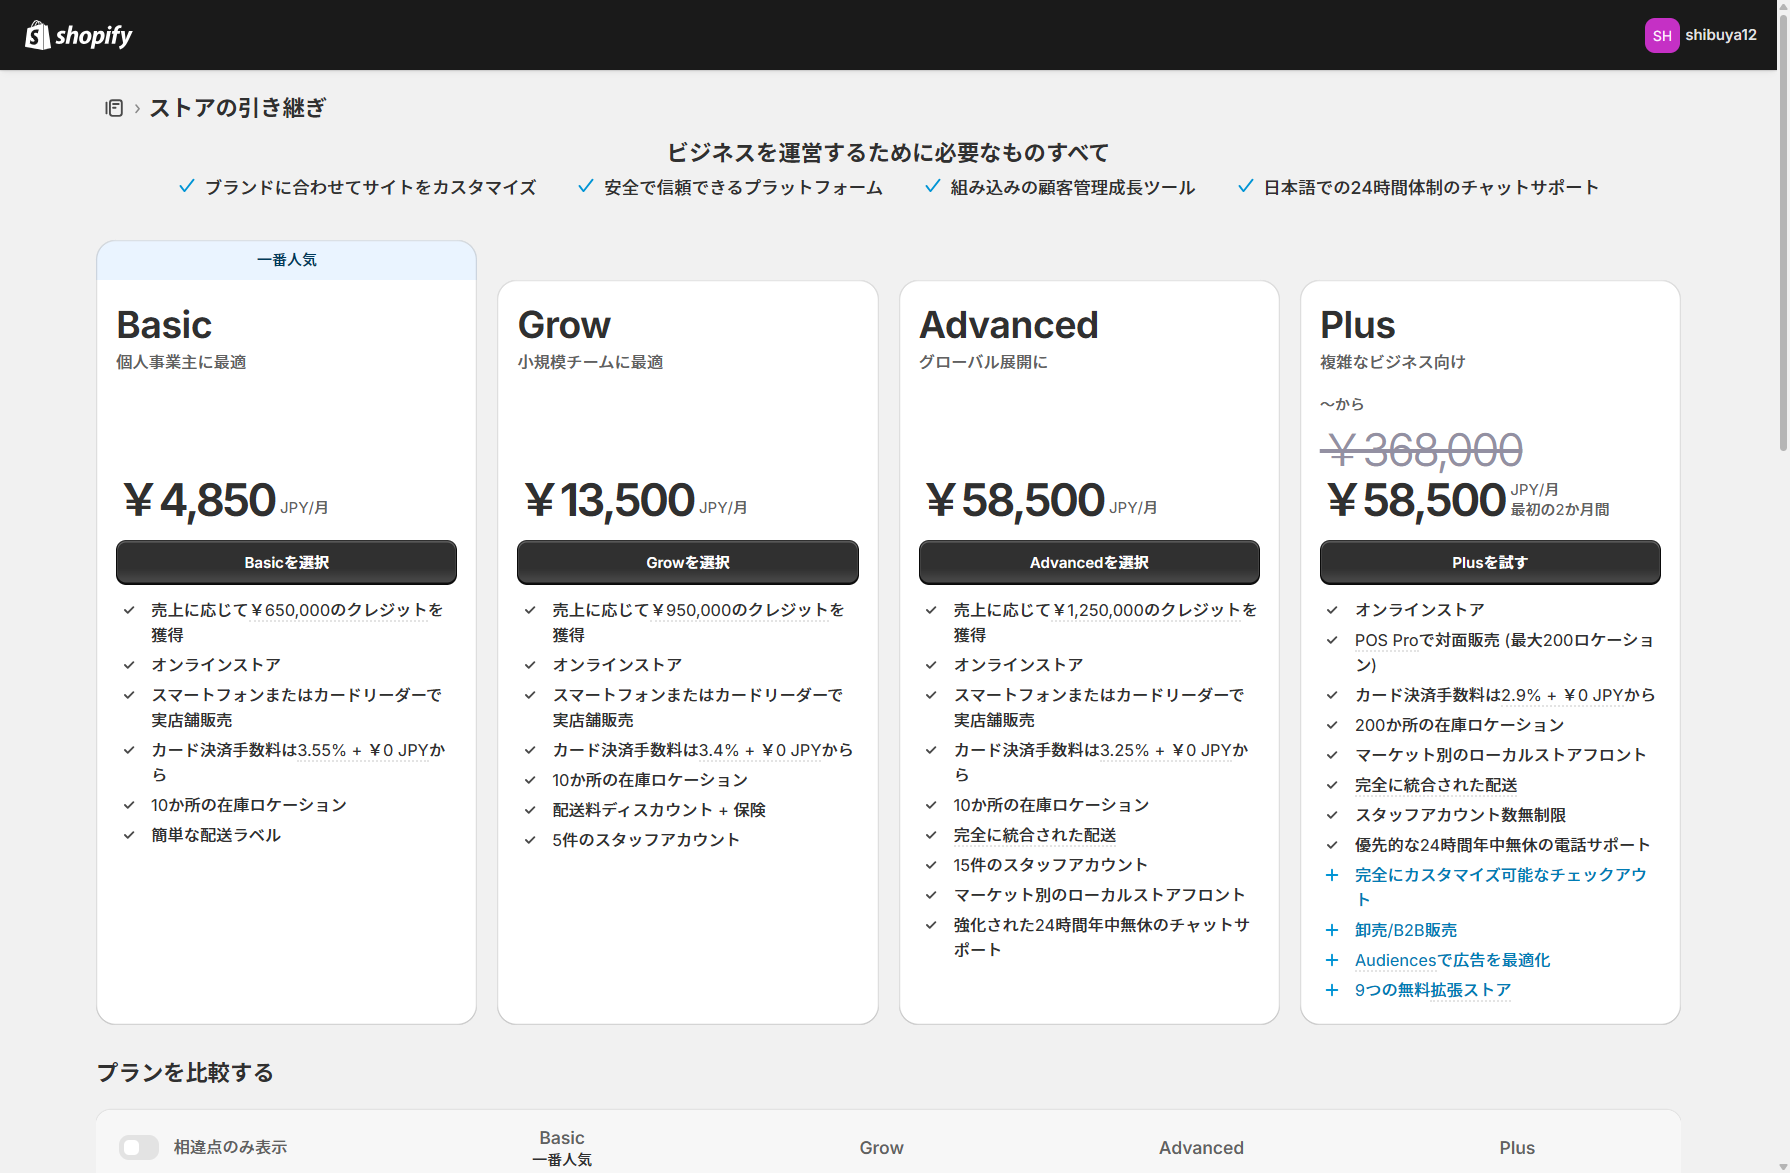
Task: Click the Grow column header in comparison
Action: tap(881, 1148)
